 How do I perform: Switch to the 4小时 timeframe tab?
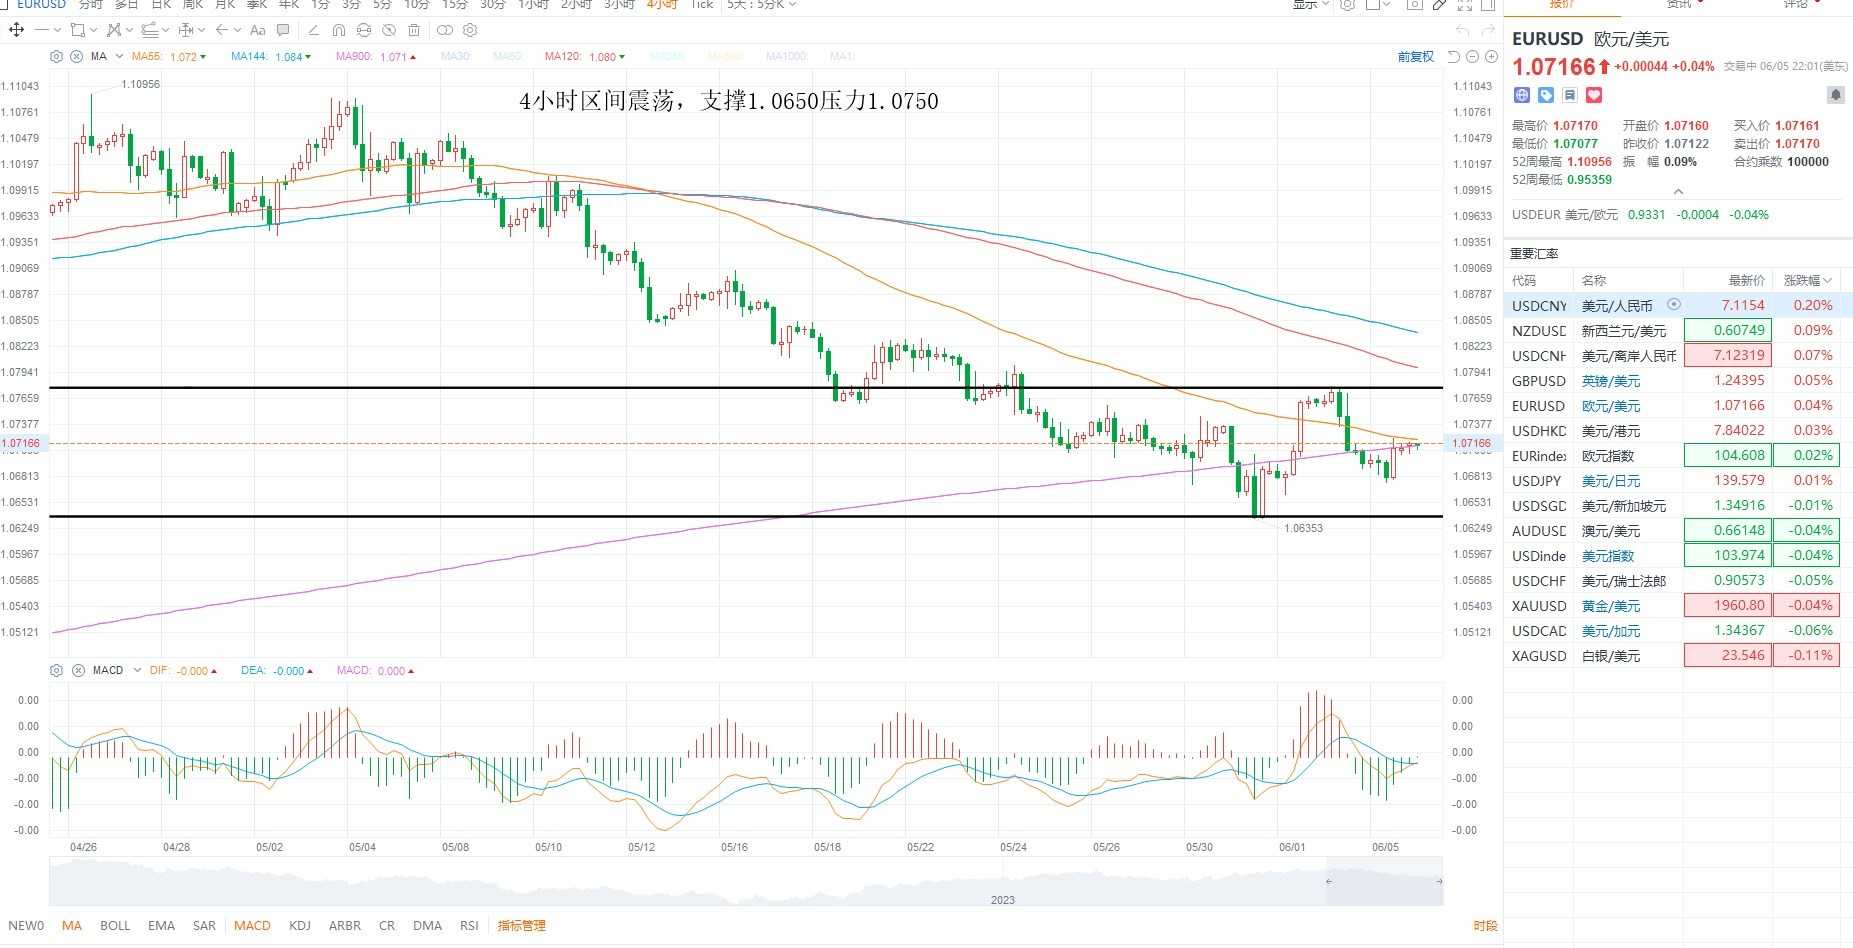click(x=661, y=5)
